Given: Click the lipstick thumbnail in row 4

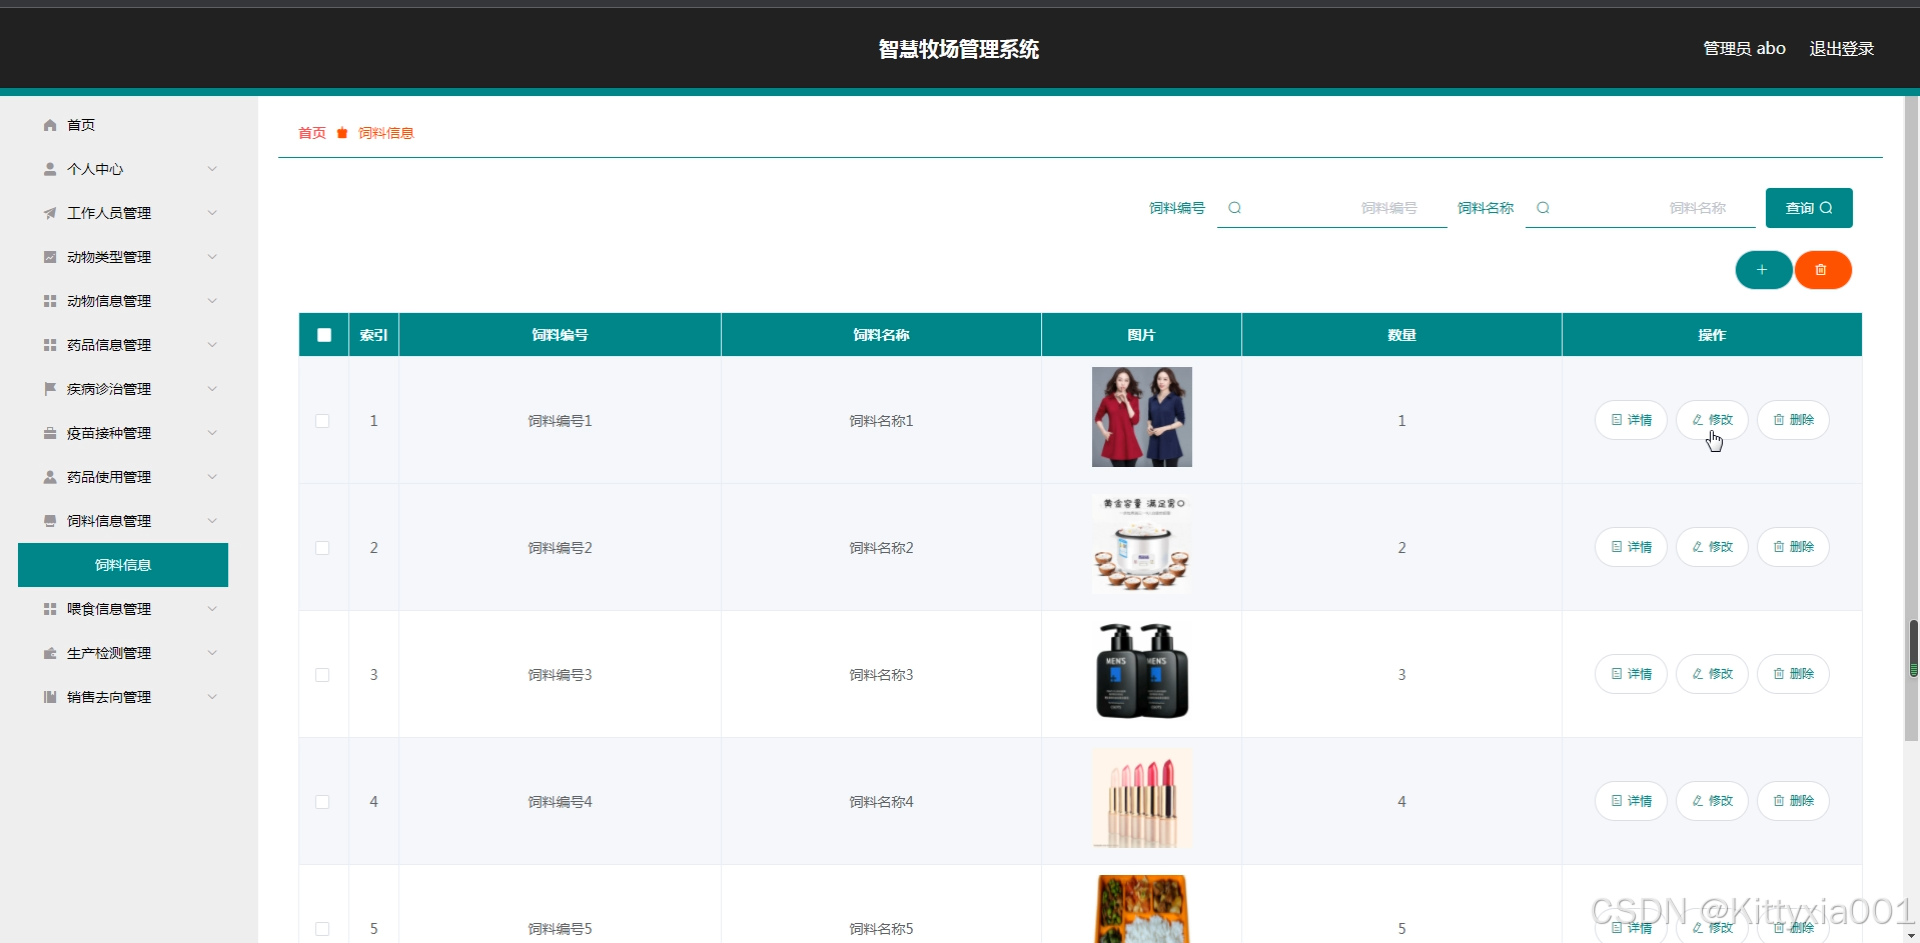Looking at the screenshot, I should 1142,798.
